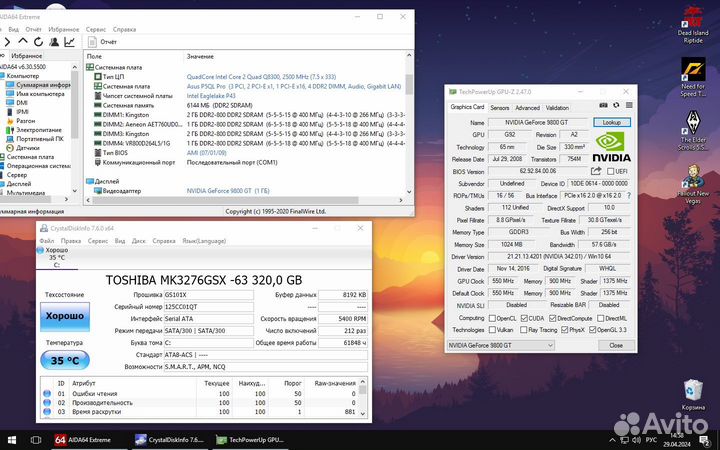Screen dimensions: 720x450
Task: Click GPU-Z Close button
Action: pos(616,345)
